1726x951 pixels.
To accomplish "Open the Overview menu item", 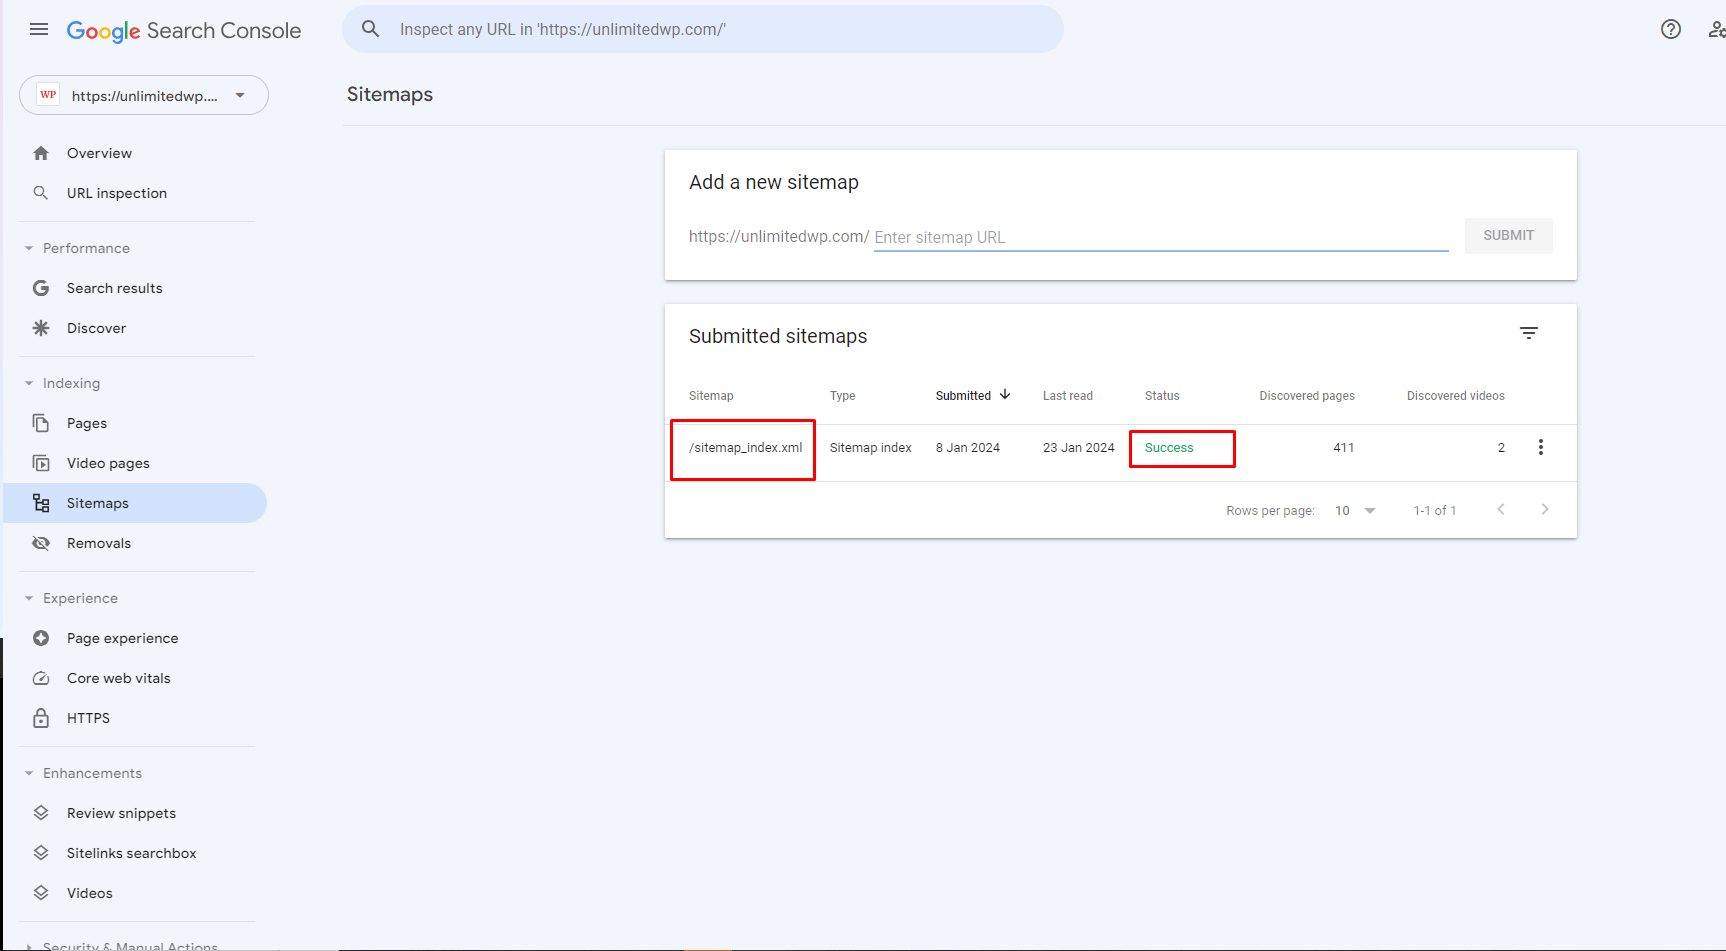I will pos(135,153).
